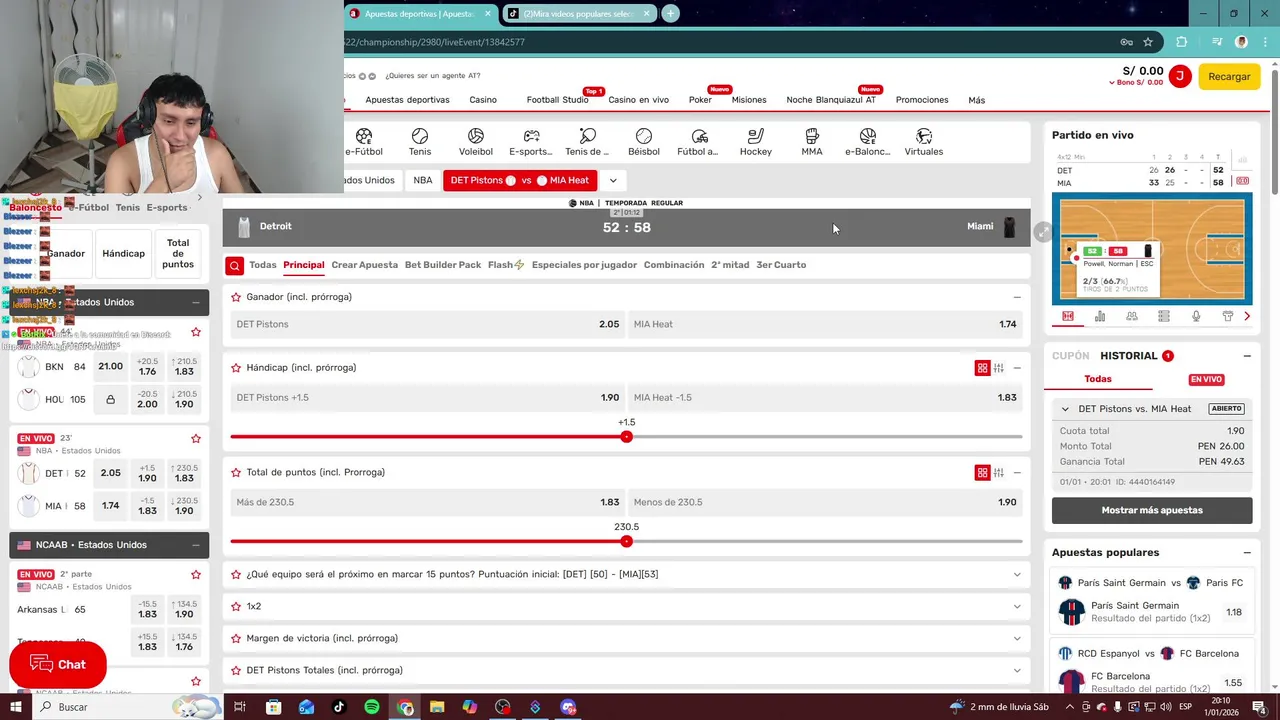This screenshot has height=720, width=1280.
Task: Open the E-sports category icon
Action: pos(531,136)
